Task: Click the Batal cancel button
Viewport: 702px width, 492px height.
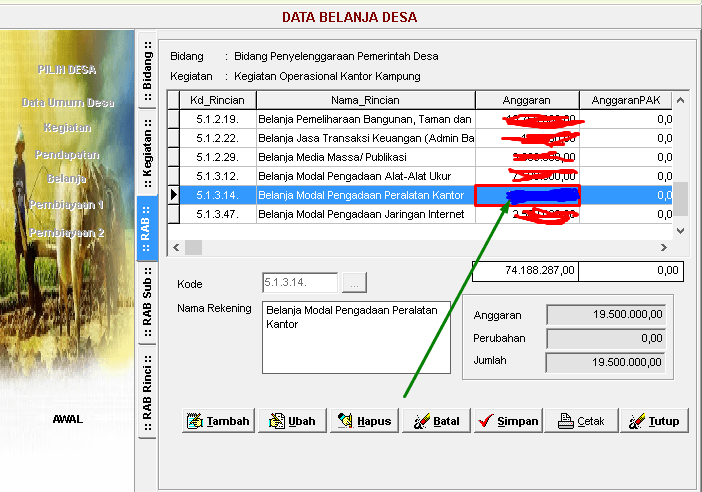Action: (x=437, y=421)
